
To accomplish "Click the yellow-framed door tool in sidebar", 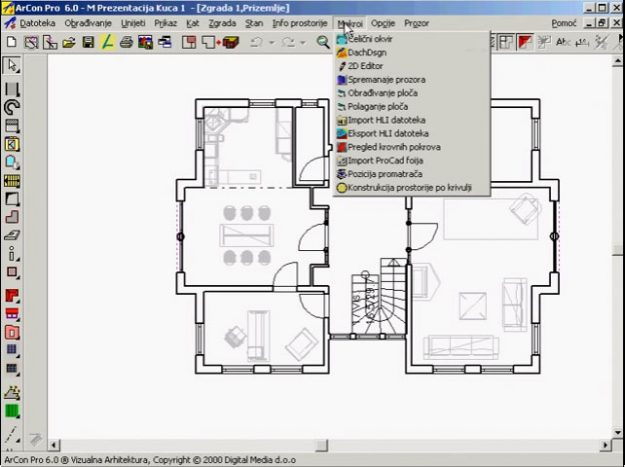I will [x=12, y=143].
